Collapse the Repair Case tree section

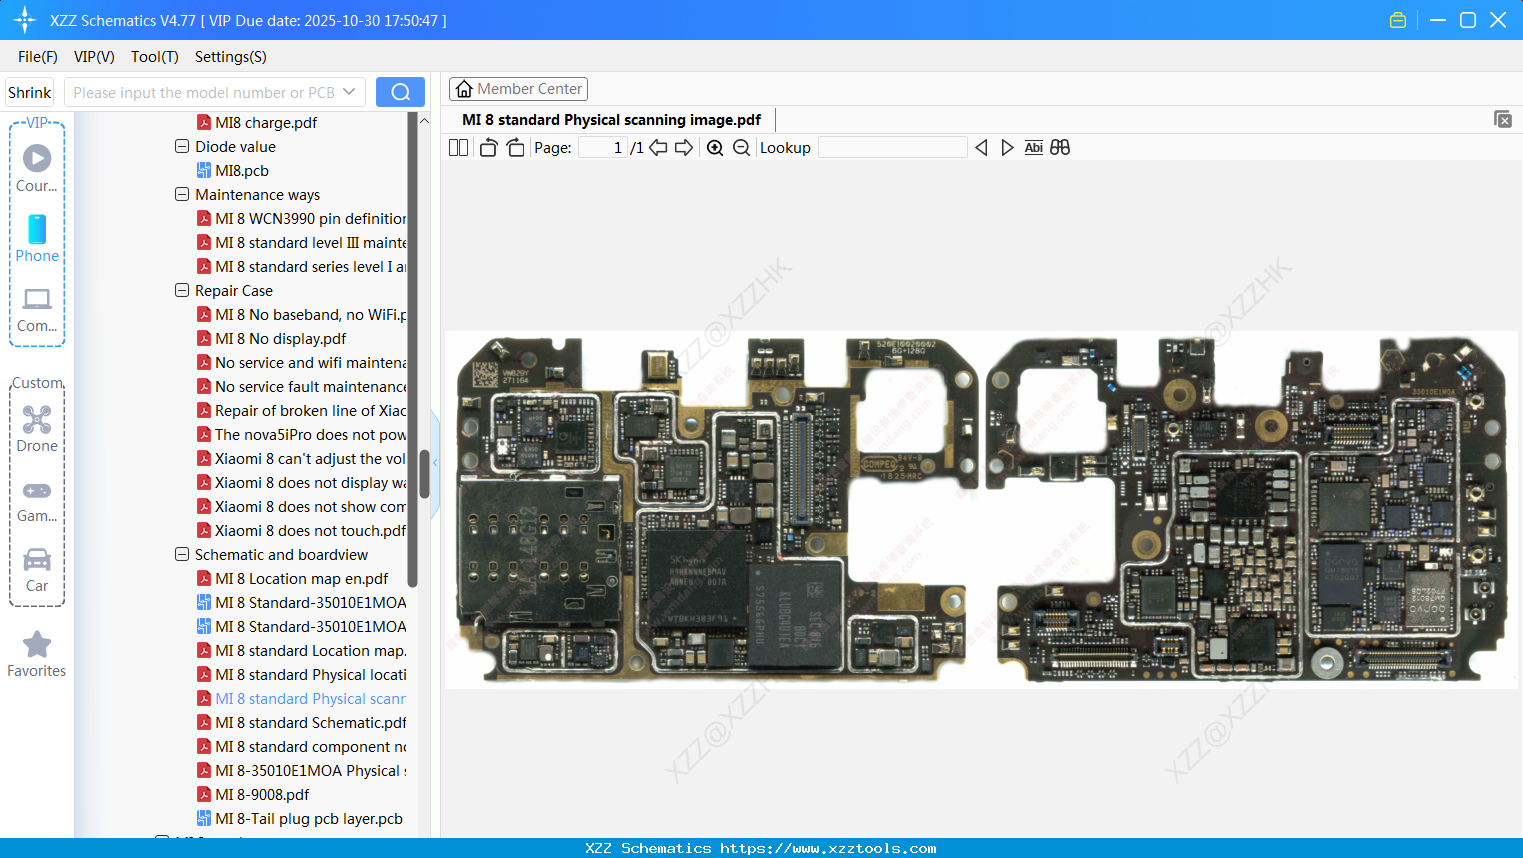coord(182,290)
